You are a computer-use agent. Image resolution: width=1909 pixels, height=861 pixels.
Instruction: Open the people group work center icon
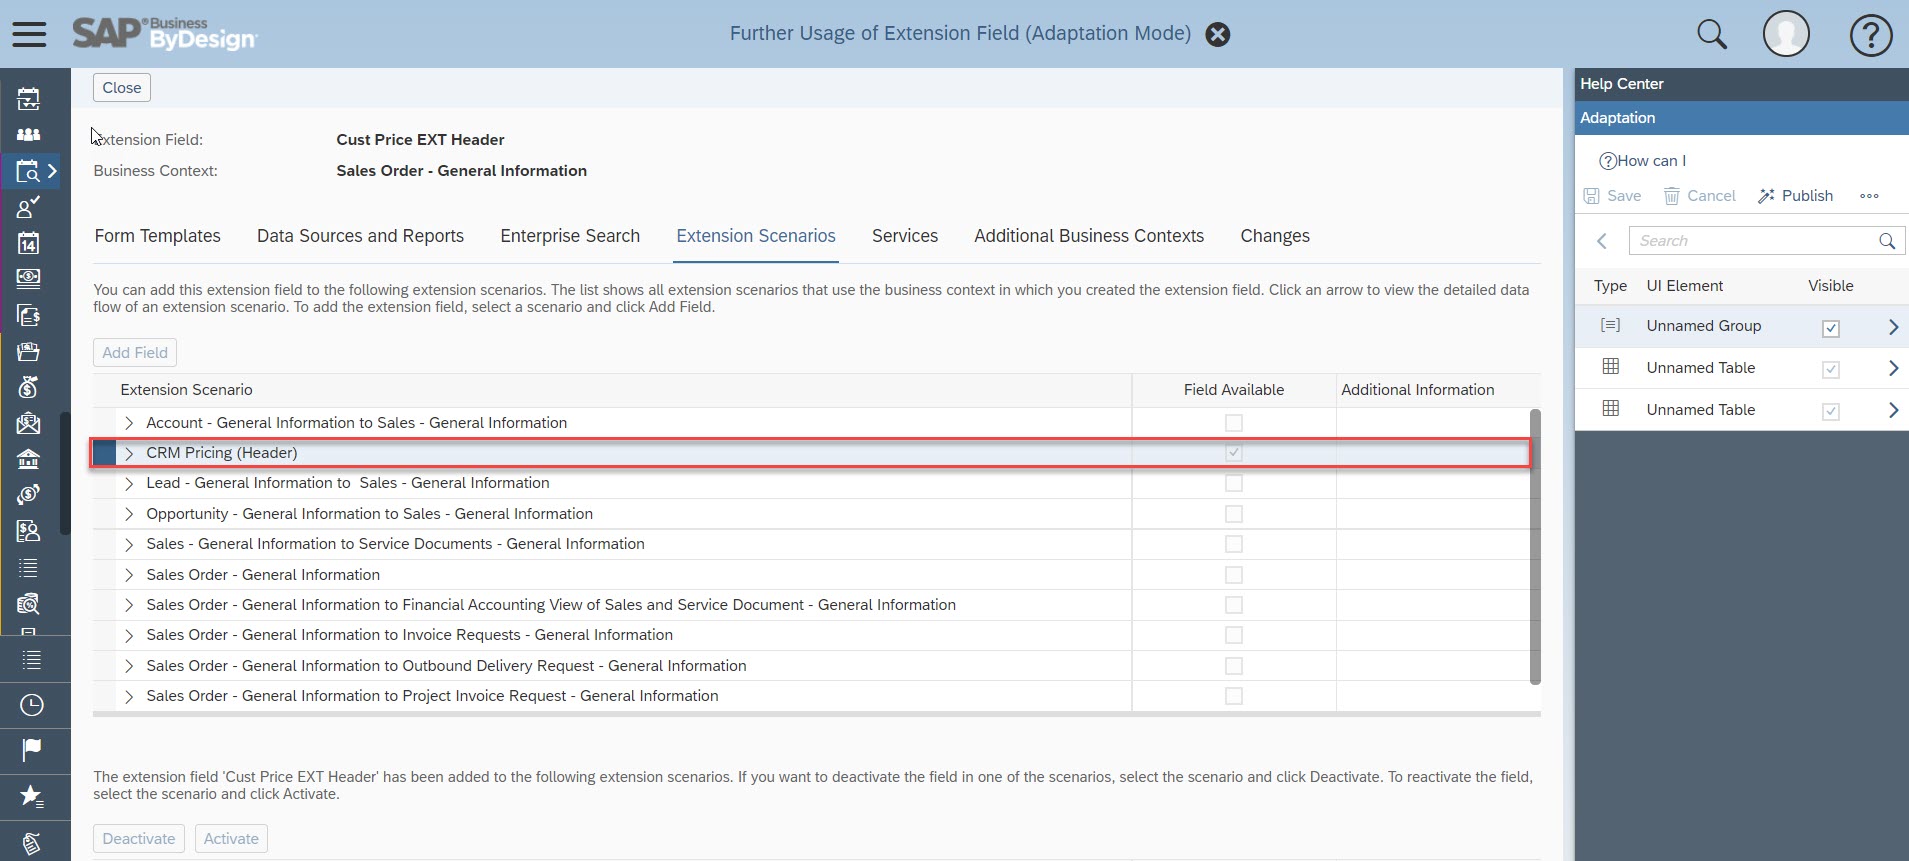pos(29,134)
